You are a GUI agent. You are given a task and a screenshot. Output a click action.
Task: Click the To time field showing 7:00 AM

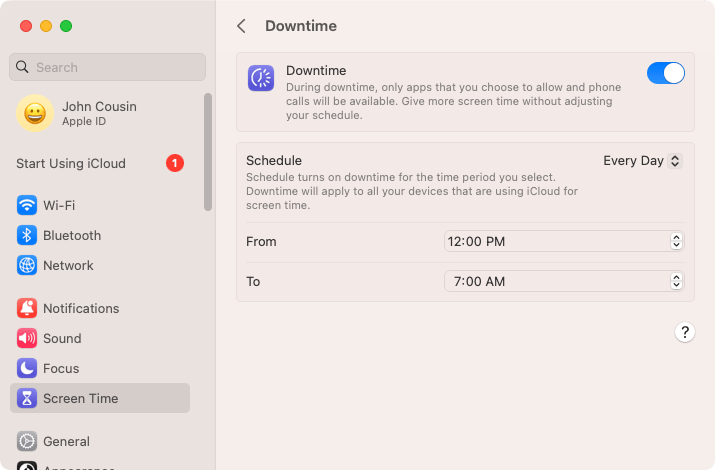click(x=564, y=281)
